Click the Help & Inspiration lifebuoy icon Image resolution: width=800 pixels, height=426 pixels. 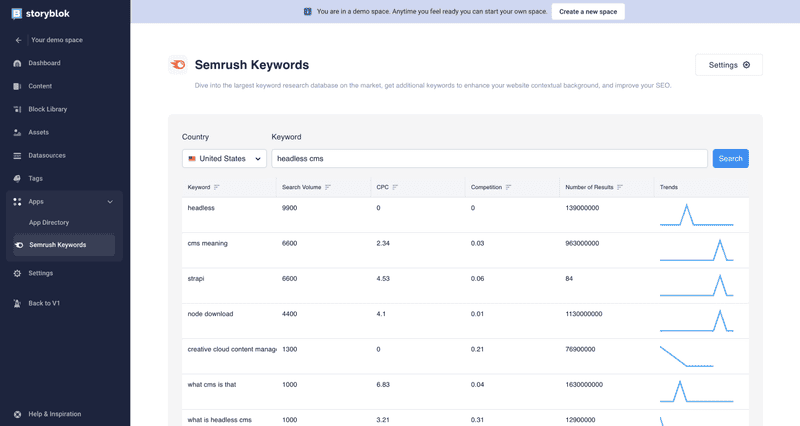[x=17, y=414]
